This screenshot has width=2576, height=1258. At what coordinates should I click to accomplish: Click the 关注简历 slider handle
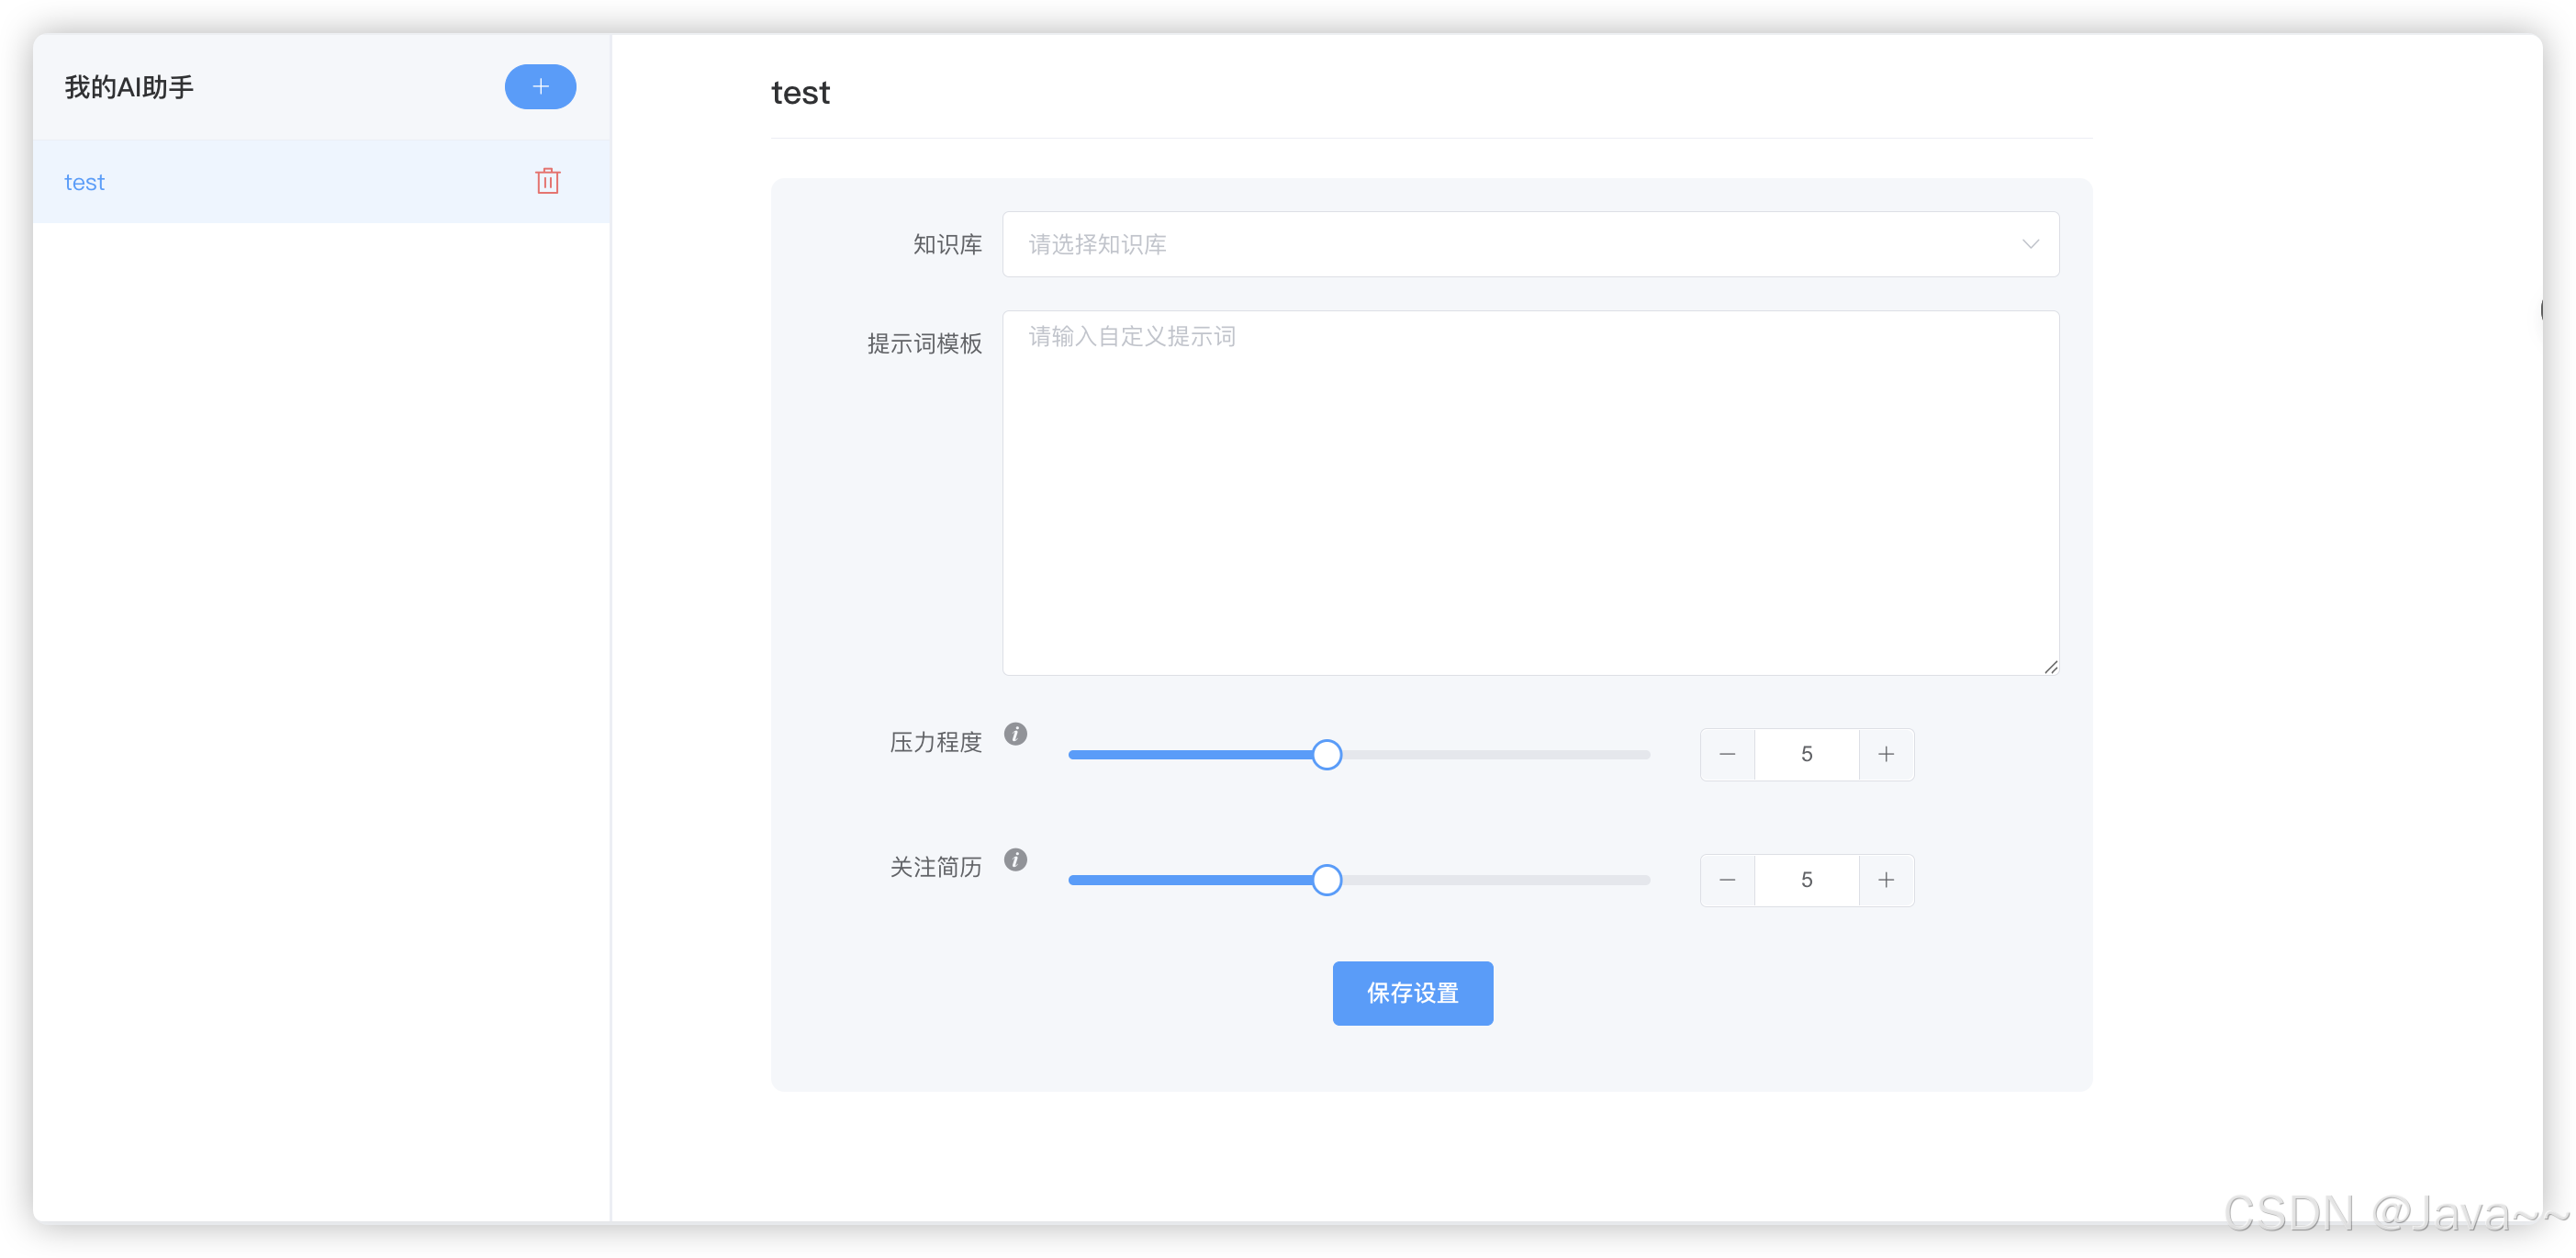tap(1326, 880)
